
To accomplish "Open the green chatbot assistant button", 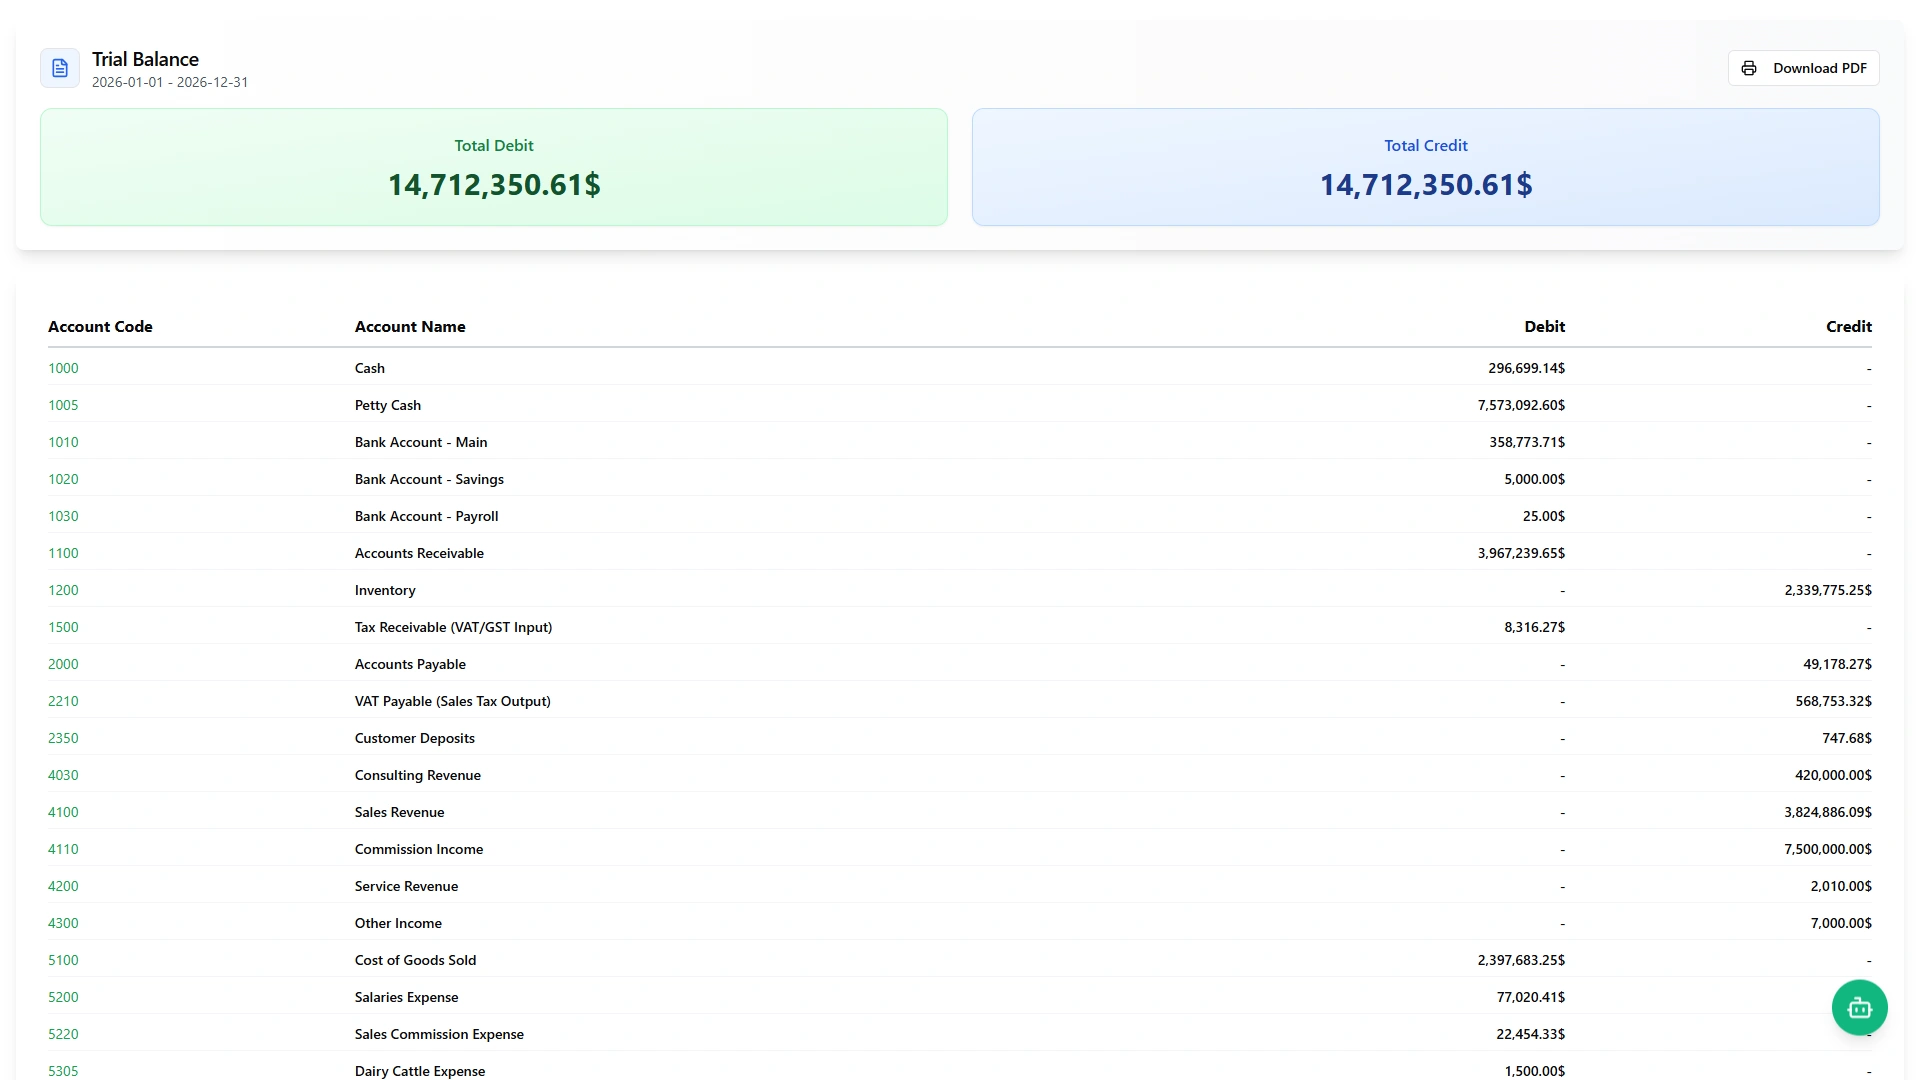I will (1859, 1007).
